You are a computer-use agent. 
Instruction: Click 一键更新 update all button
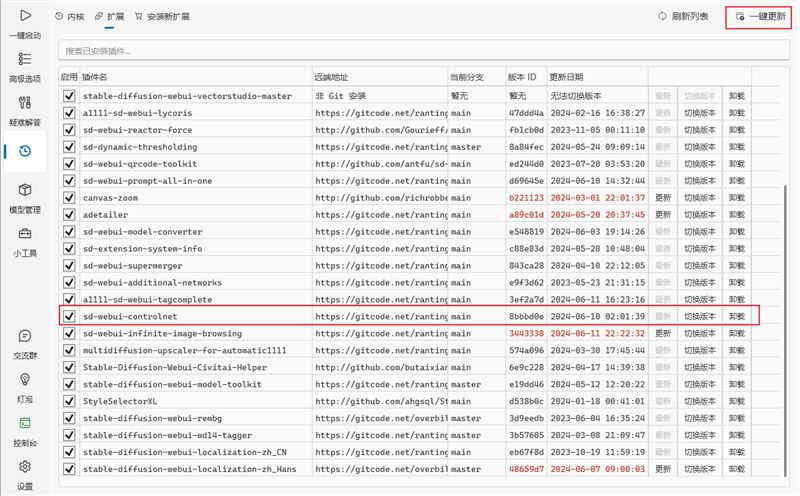pyautogui.click(x=760, y=16)
